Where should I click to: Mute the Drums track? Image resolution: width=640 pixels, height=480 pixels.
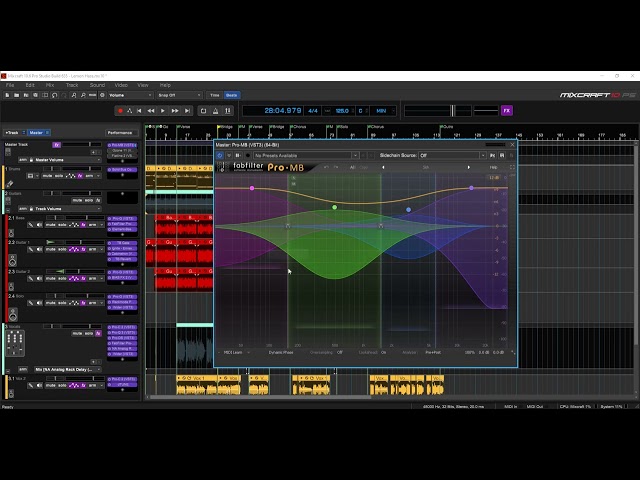click(x=48, y=176)
